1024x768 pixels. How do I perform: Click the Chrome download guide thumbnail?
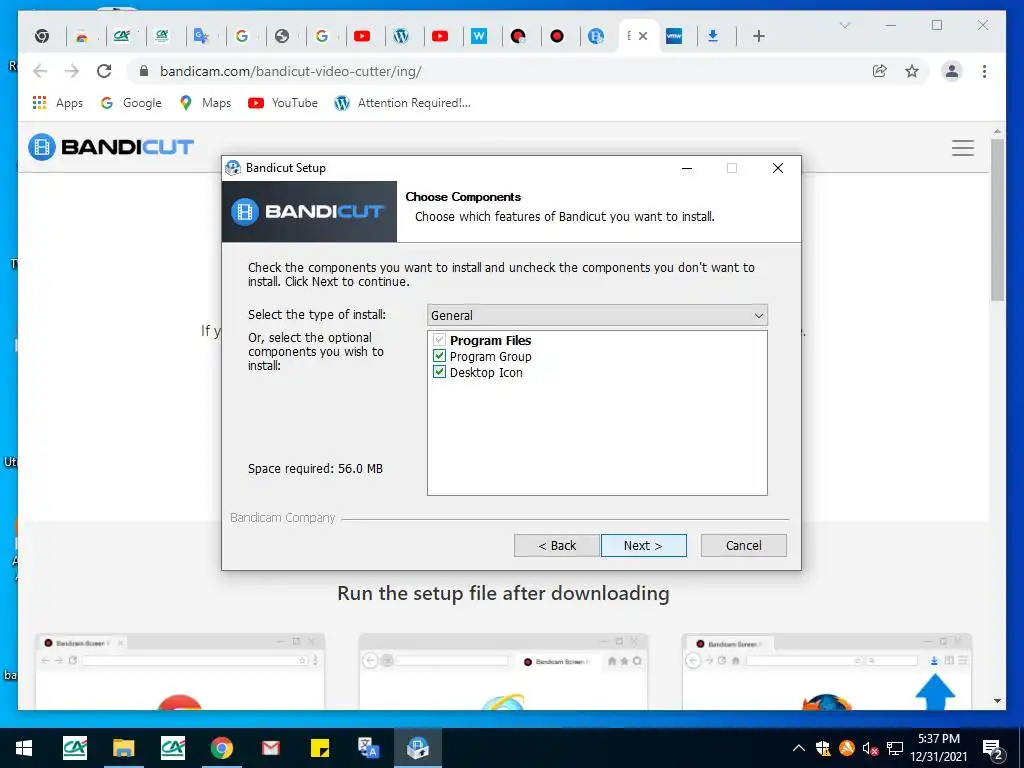pos(180,671)
